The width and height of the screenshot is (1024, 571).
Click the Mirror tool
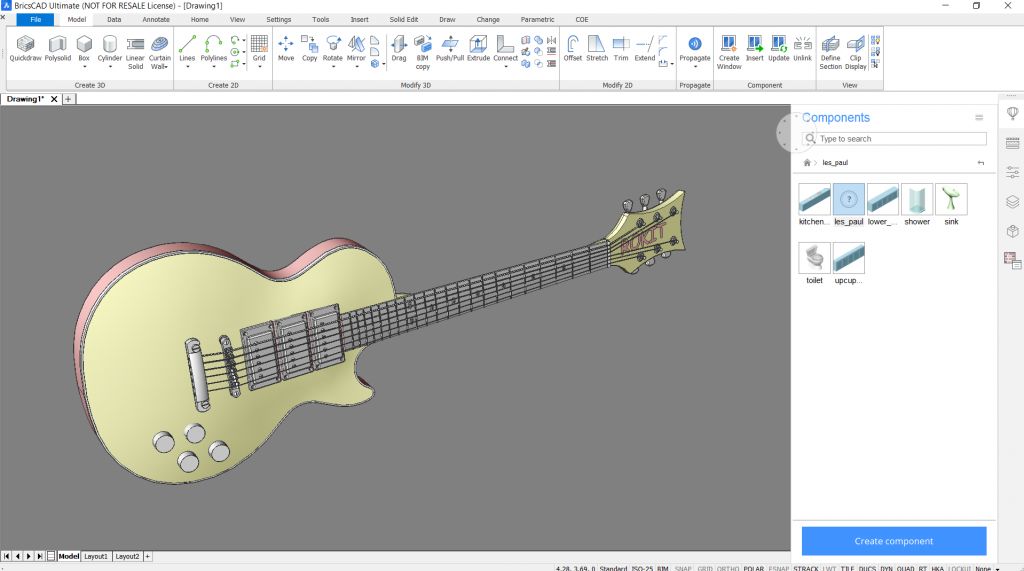tap(356, 49)
